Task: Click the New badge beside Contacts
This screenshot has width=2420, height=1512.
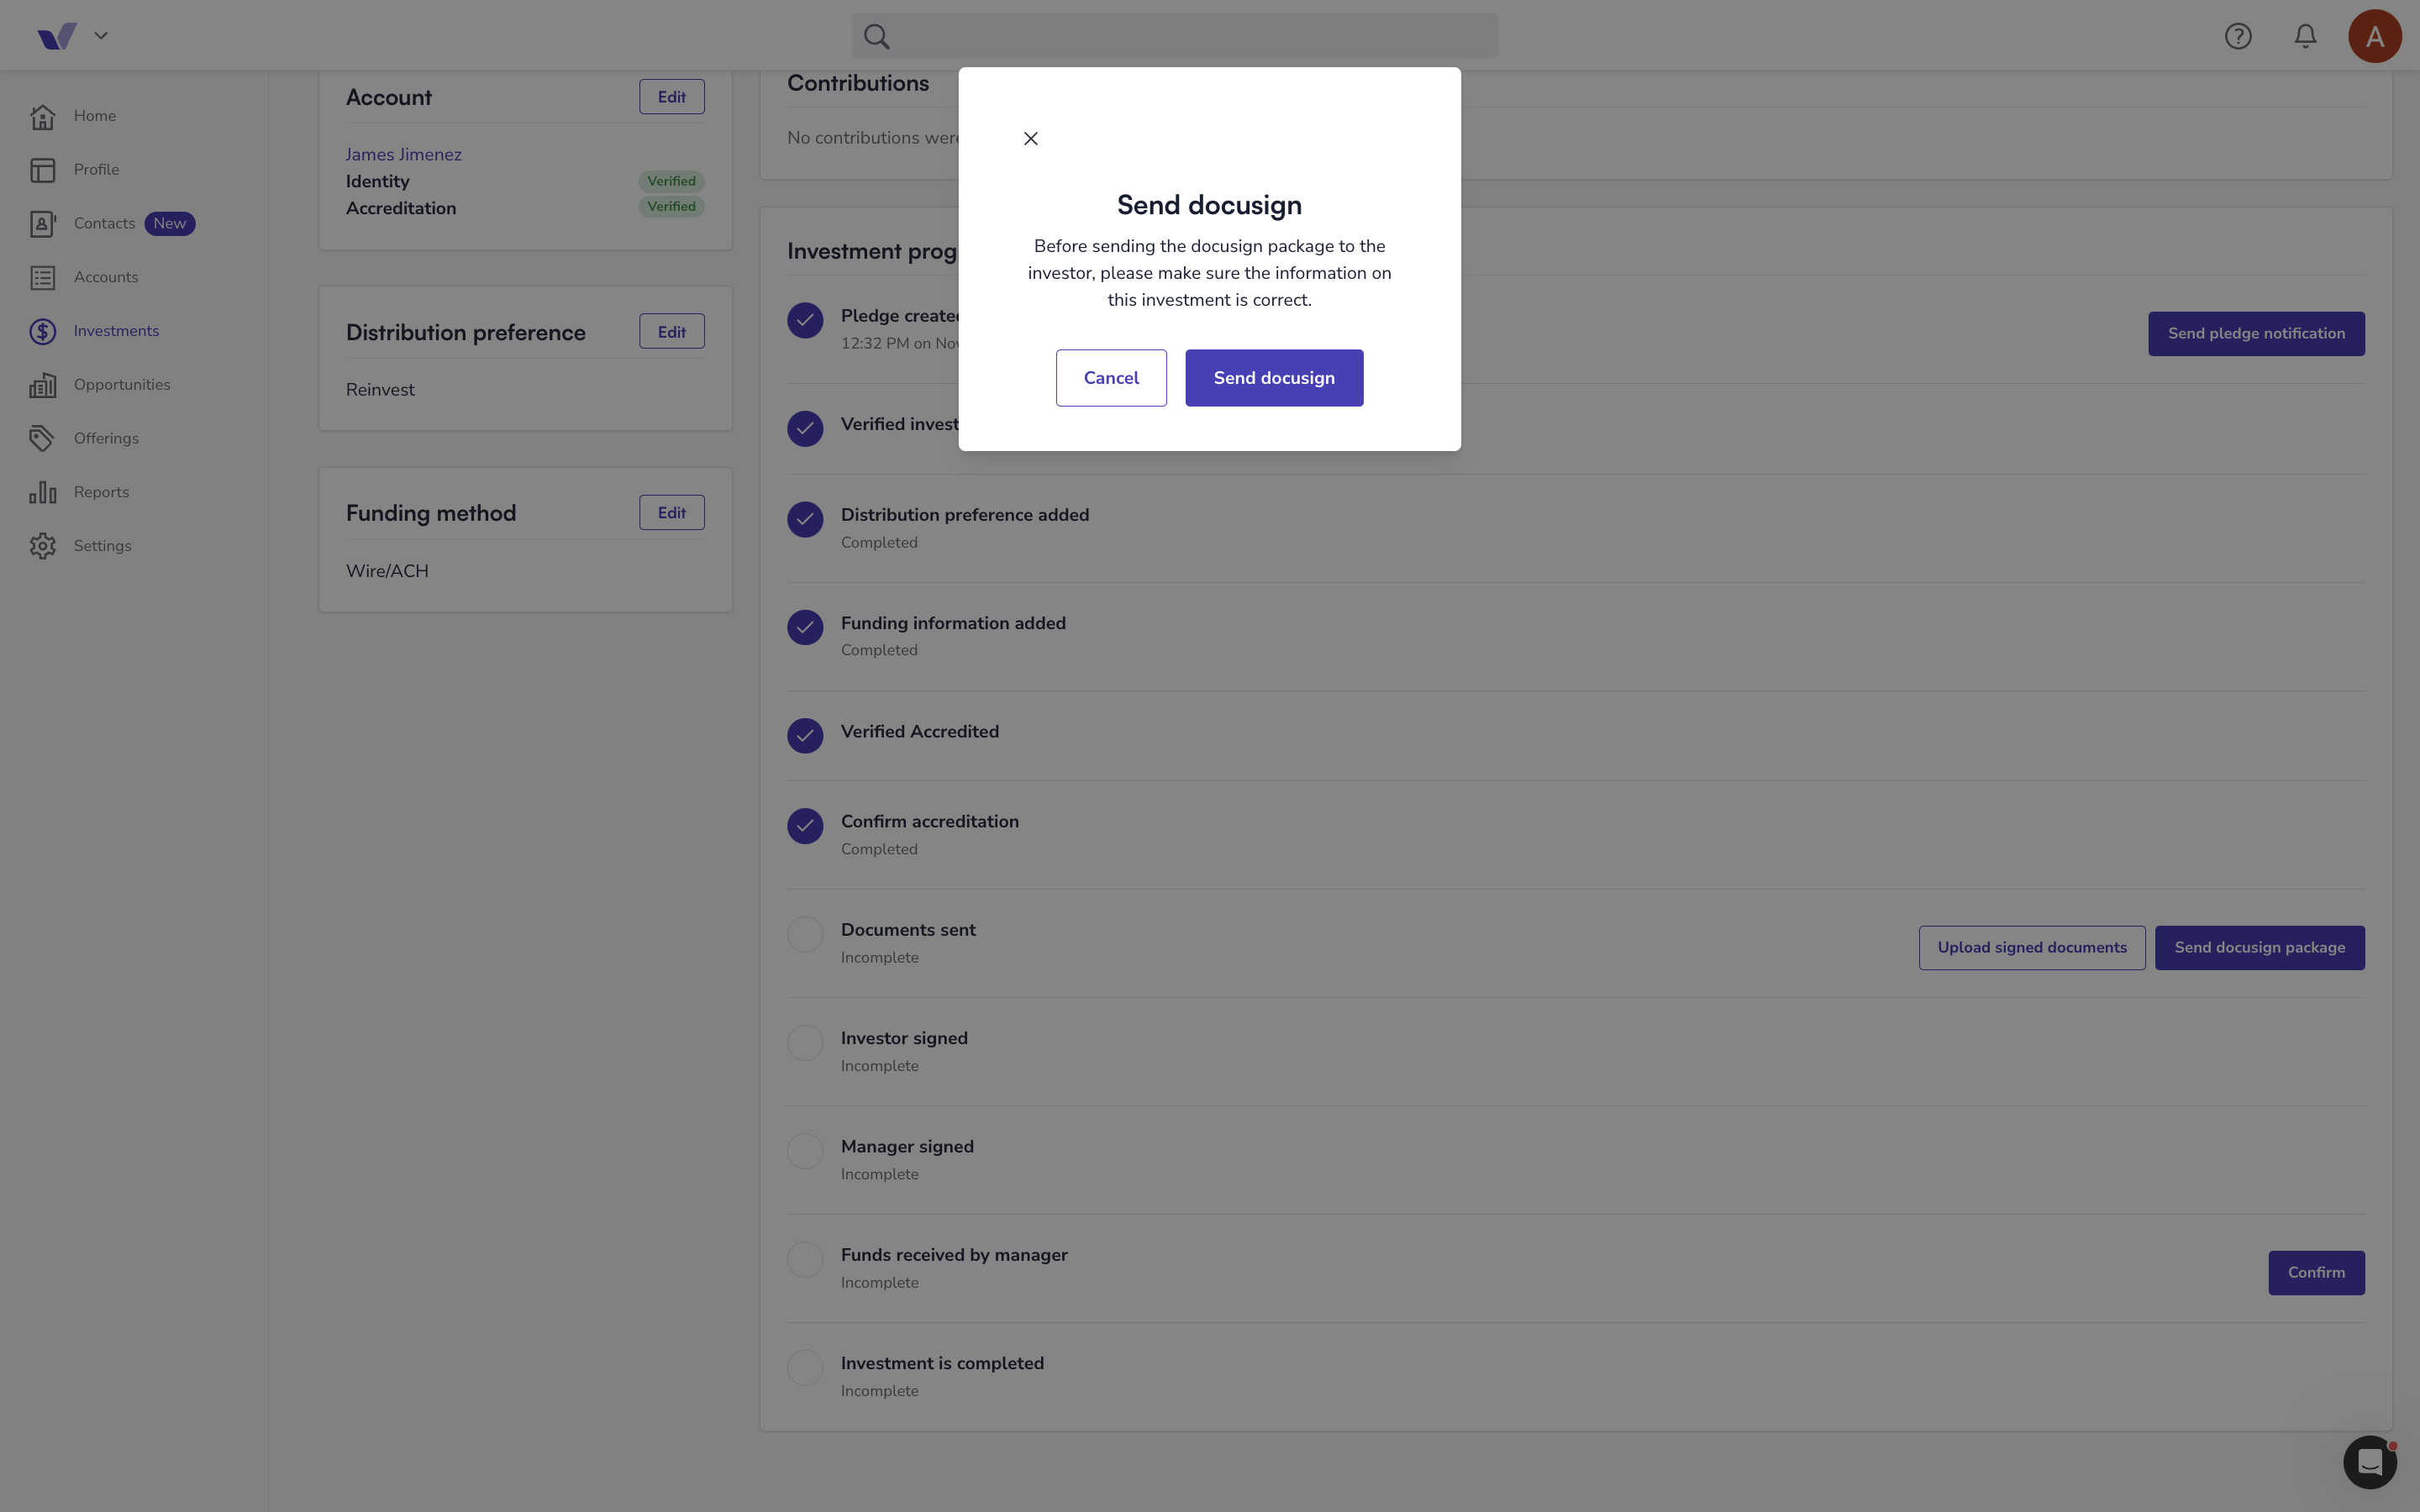Action: coord(170,224)
